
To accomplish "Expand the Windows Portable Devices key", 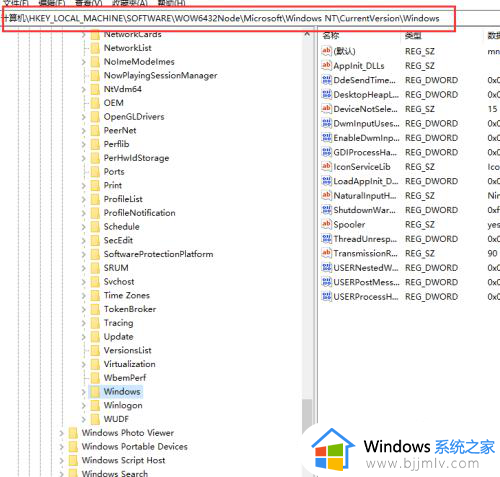I will tap(61, 446).
